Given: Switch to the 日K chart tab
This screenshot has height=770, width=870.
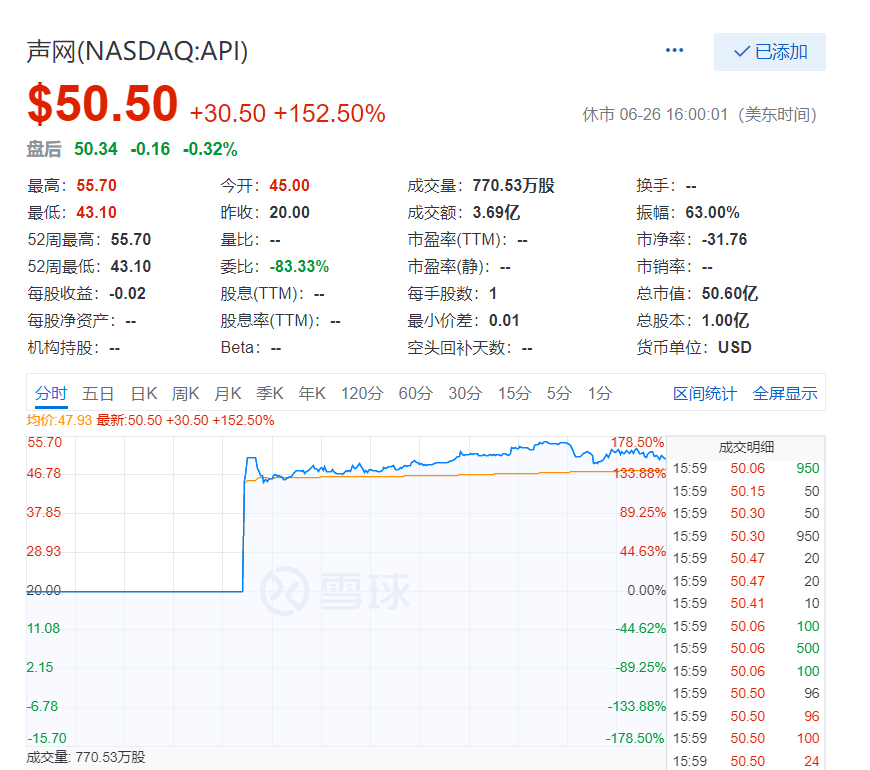Looking at the screenshot, I should click(x=144, y=394).
